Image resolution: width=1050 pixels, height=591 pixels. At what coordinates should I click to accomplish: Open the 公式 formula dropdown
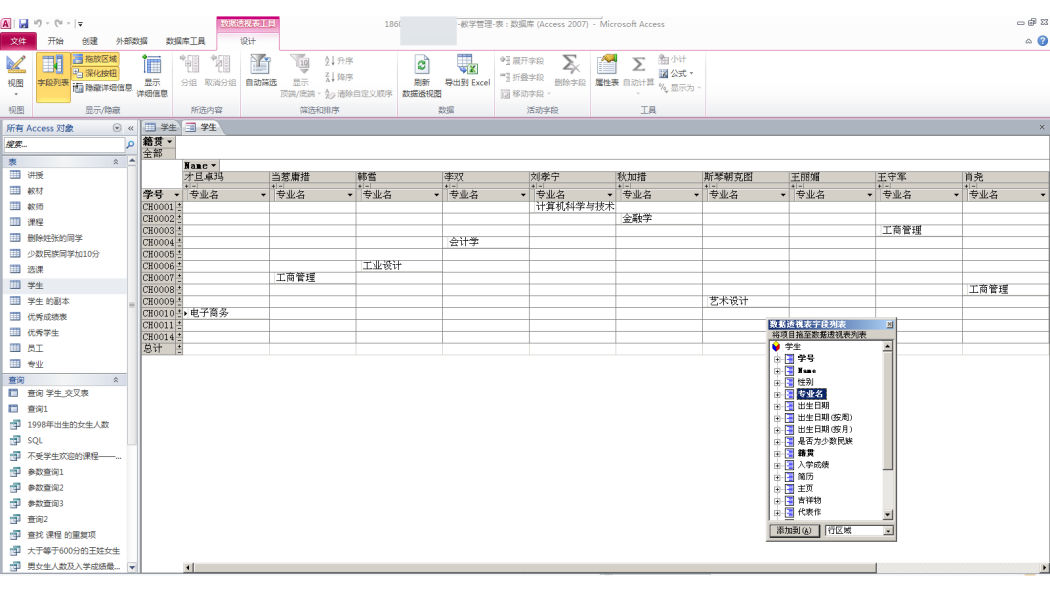point(676,73)
